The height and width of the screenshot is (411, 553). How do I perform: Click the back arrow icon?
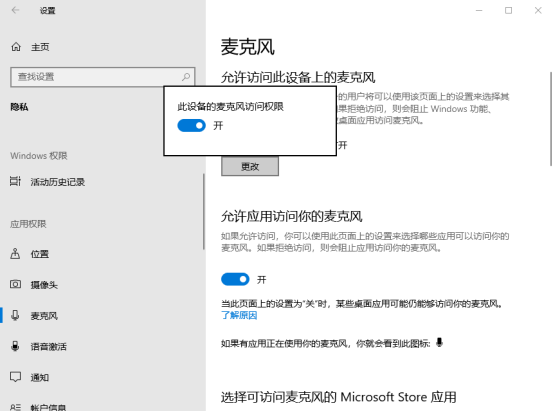click(15, 10)
